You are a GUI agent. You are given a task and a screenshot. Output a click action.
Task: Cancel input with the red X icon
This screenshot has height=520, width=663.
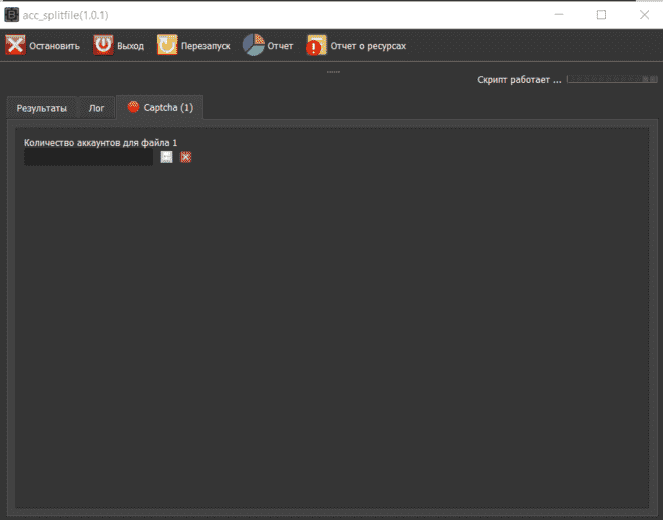186,157
